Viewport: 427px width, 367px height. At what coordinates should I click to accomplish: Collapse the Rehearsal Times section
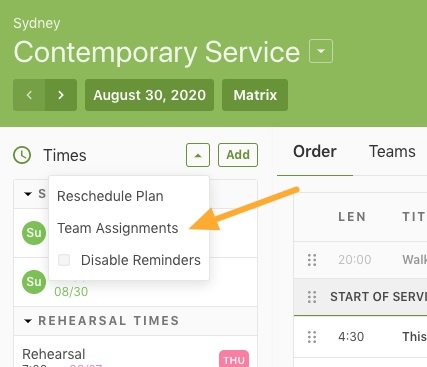28,321
